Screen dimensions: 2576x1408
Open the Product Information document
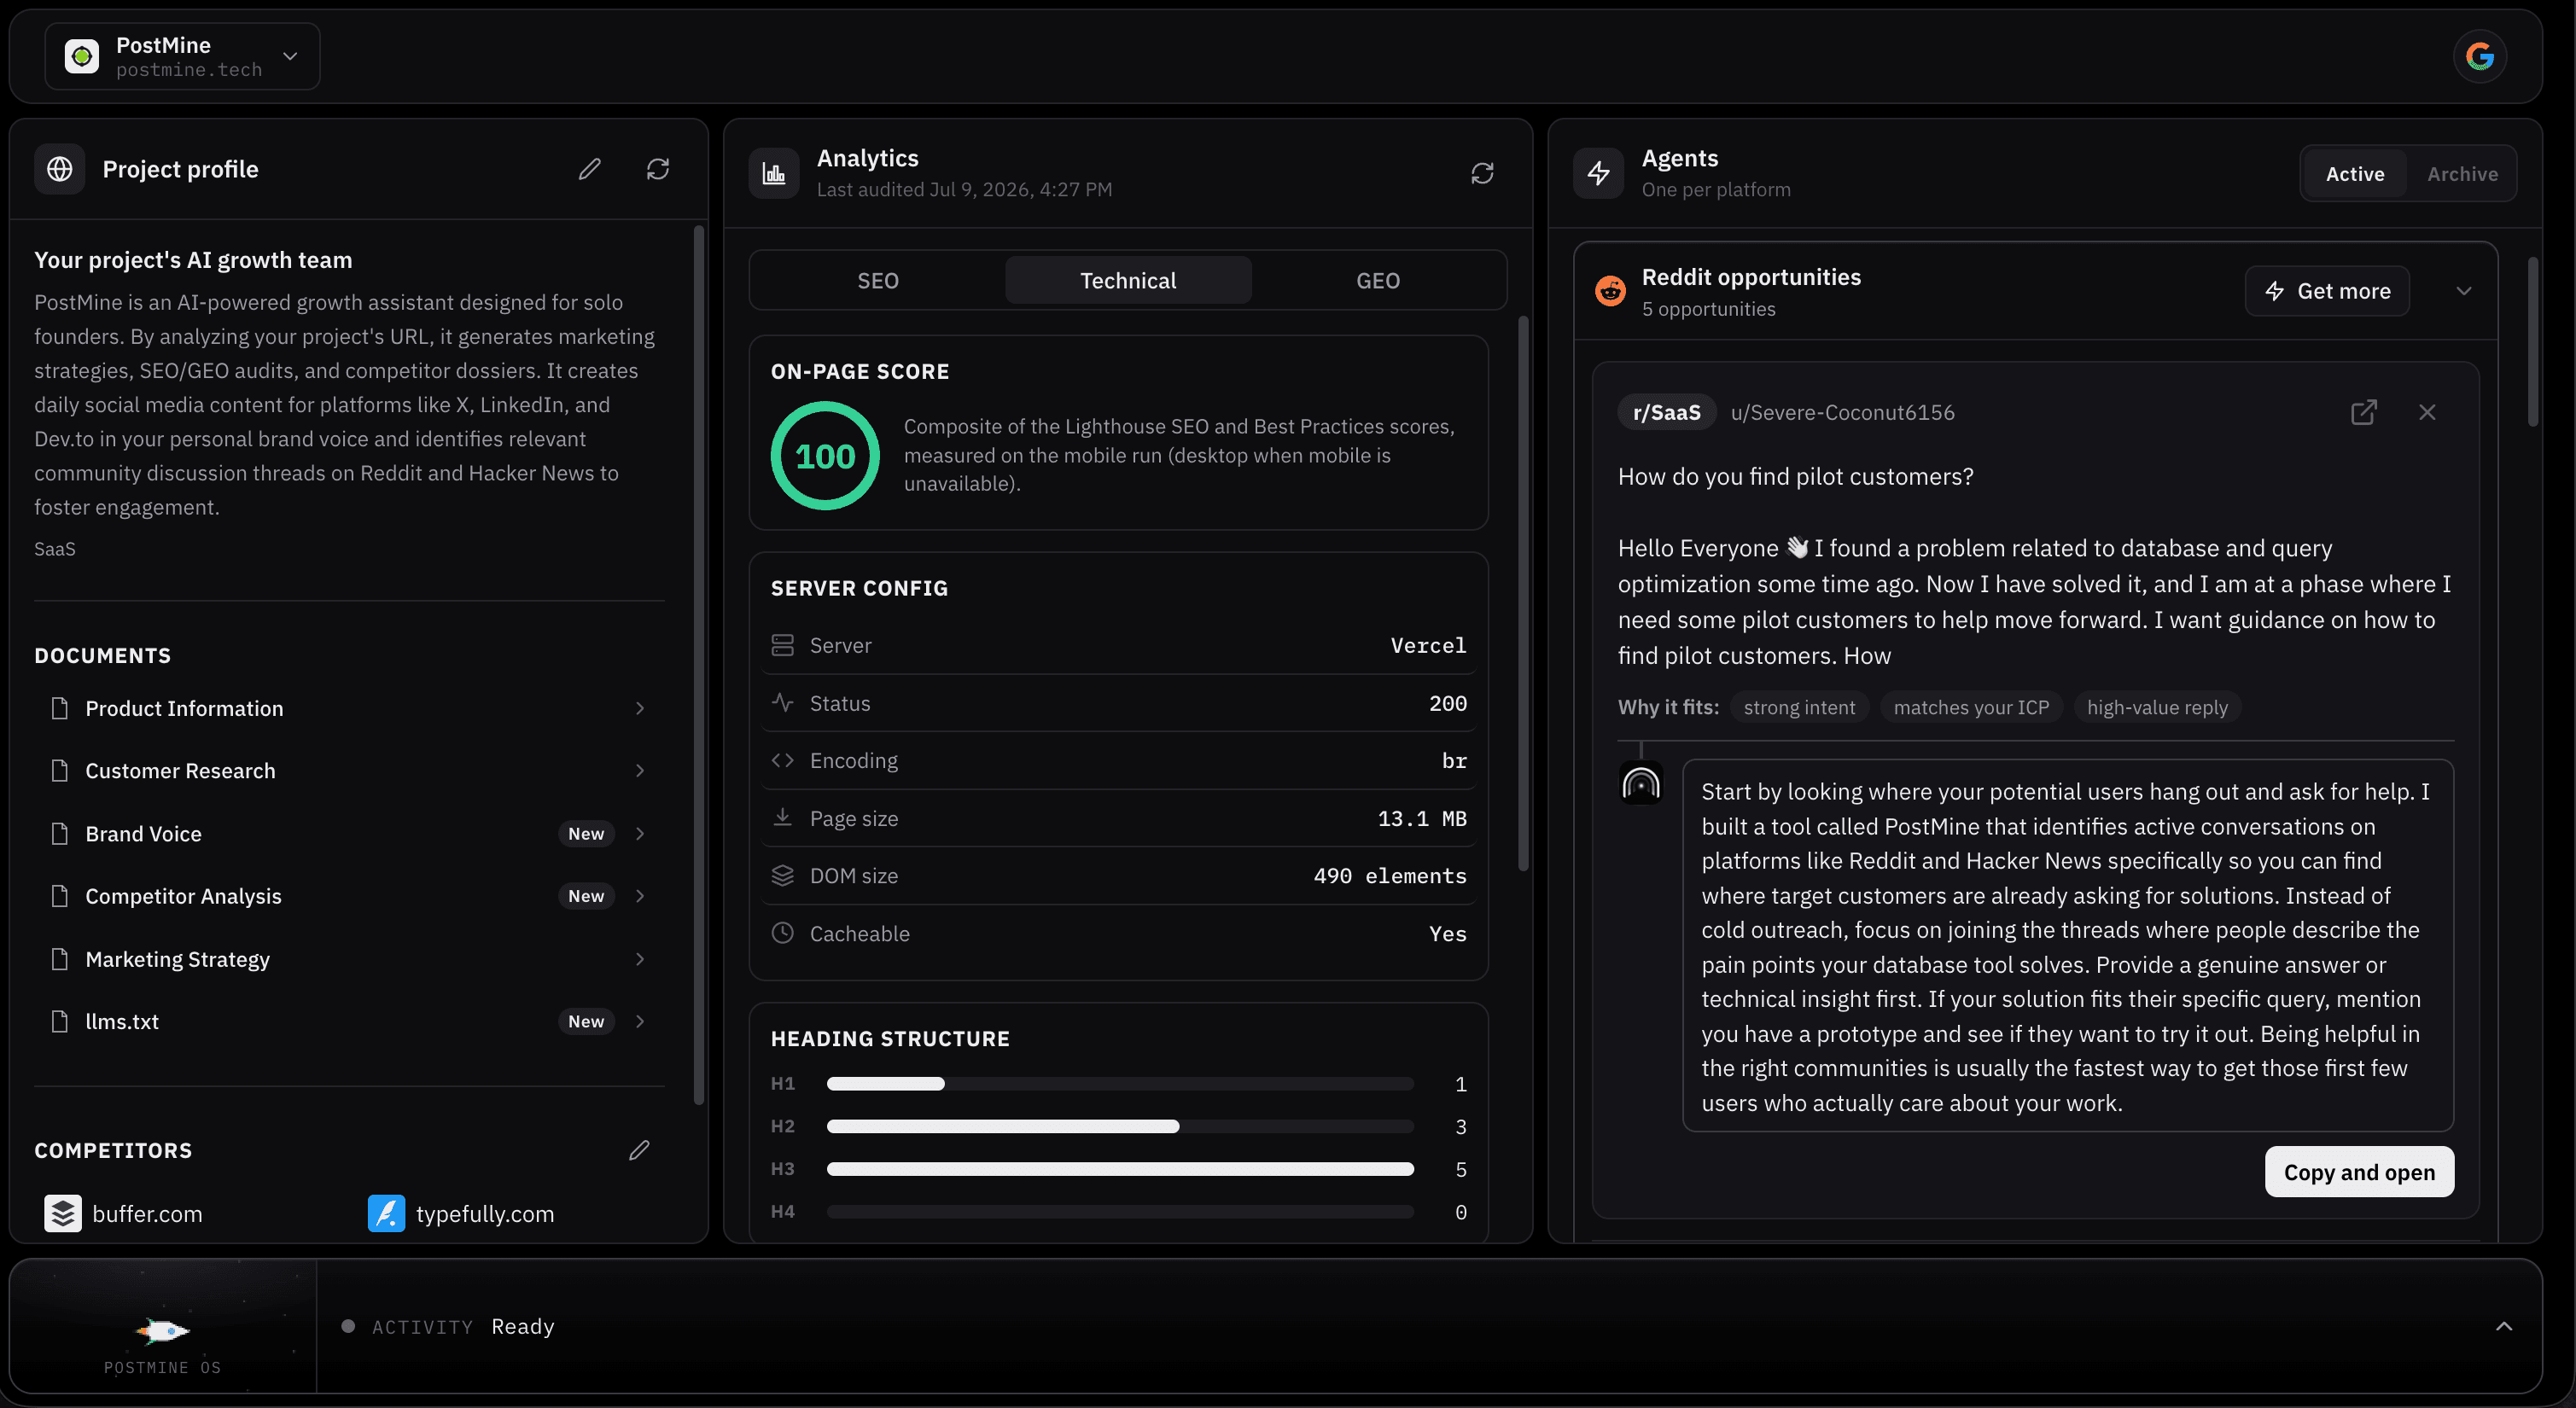[348, 708]
